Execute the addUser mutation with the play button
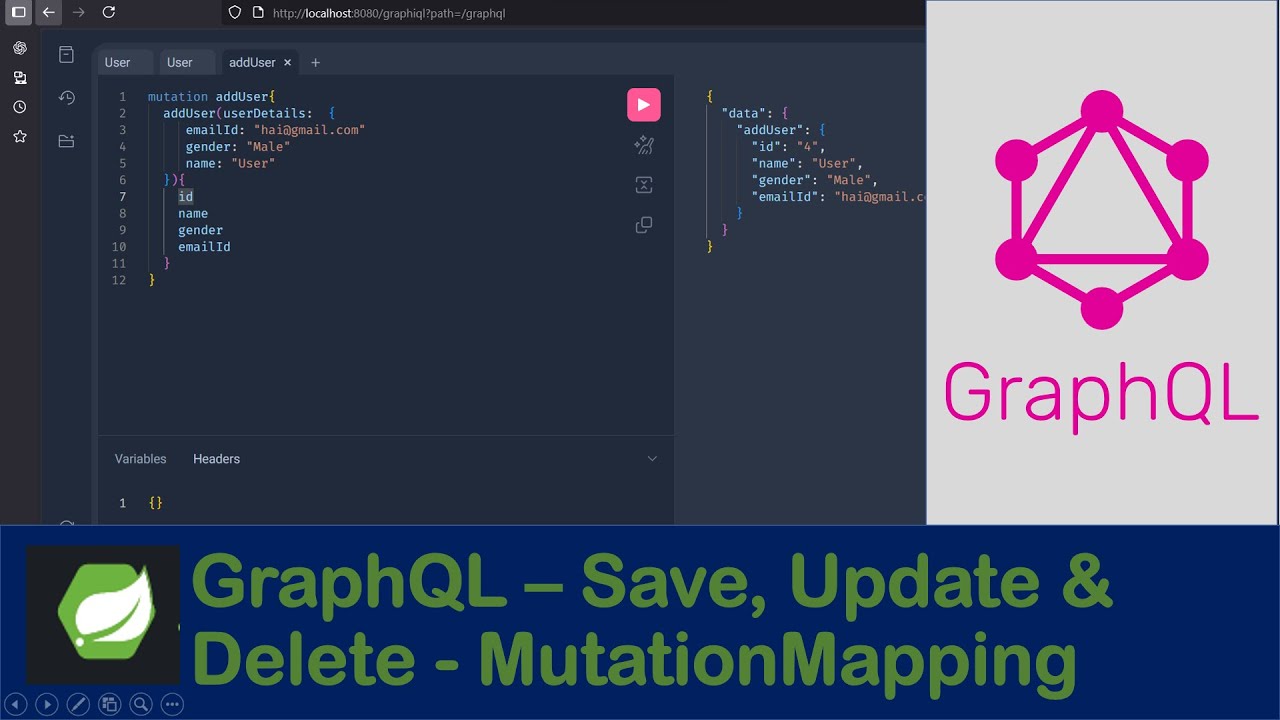 pos(644,105)
